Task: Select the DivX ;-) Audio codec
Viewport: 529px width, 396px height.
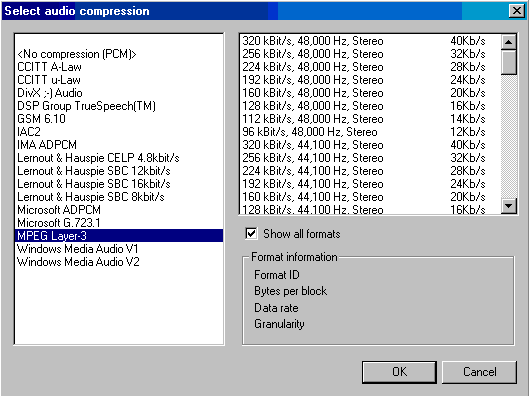Action: 119,93
